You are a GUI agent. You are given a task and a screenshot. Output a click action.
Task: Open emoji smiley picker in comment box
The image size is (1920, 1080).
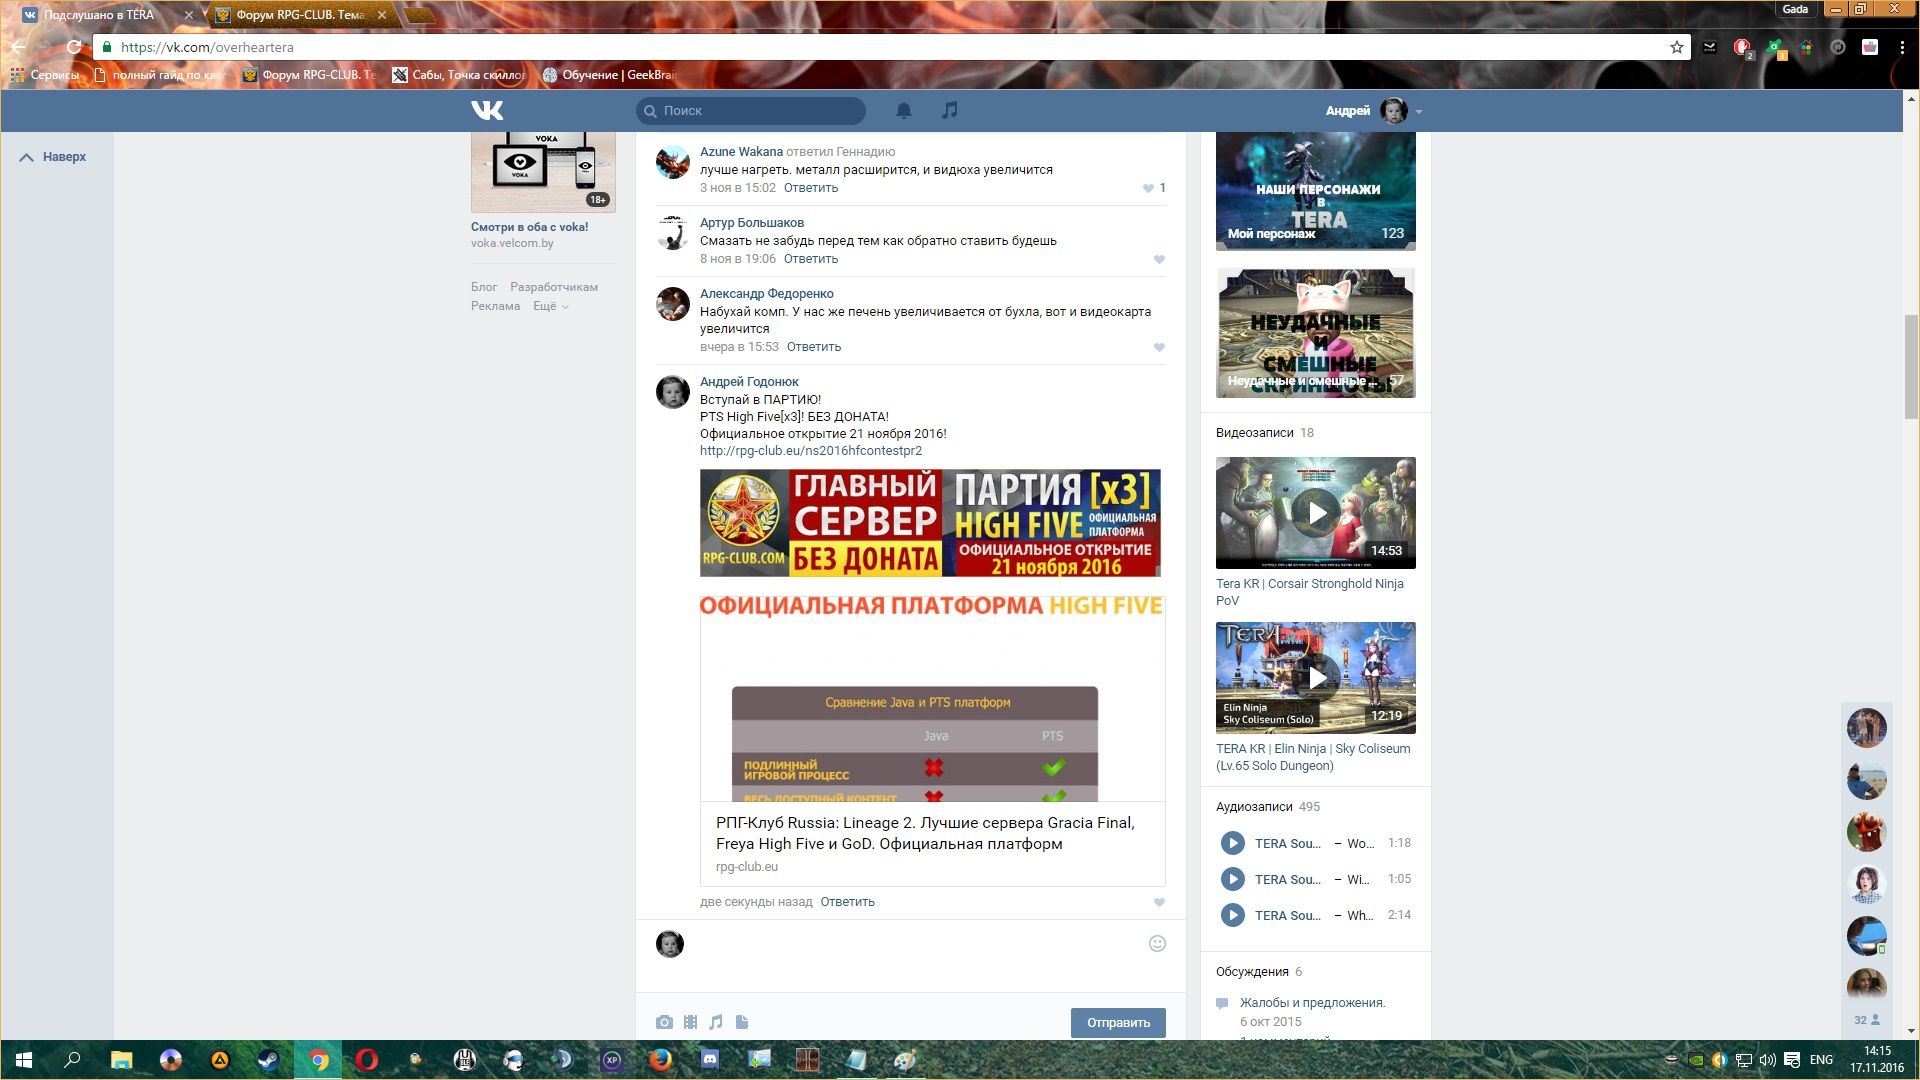coord(1157,943)
